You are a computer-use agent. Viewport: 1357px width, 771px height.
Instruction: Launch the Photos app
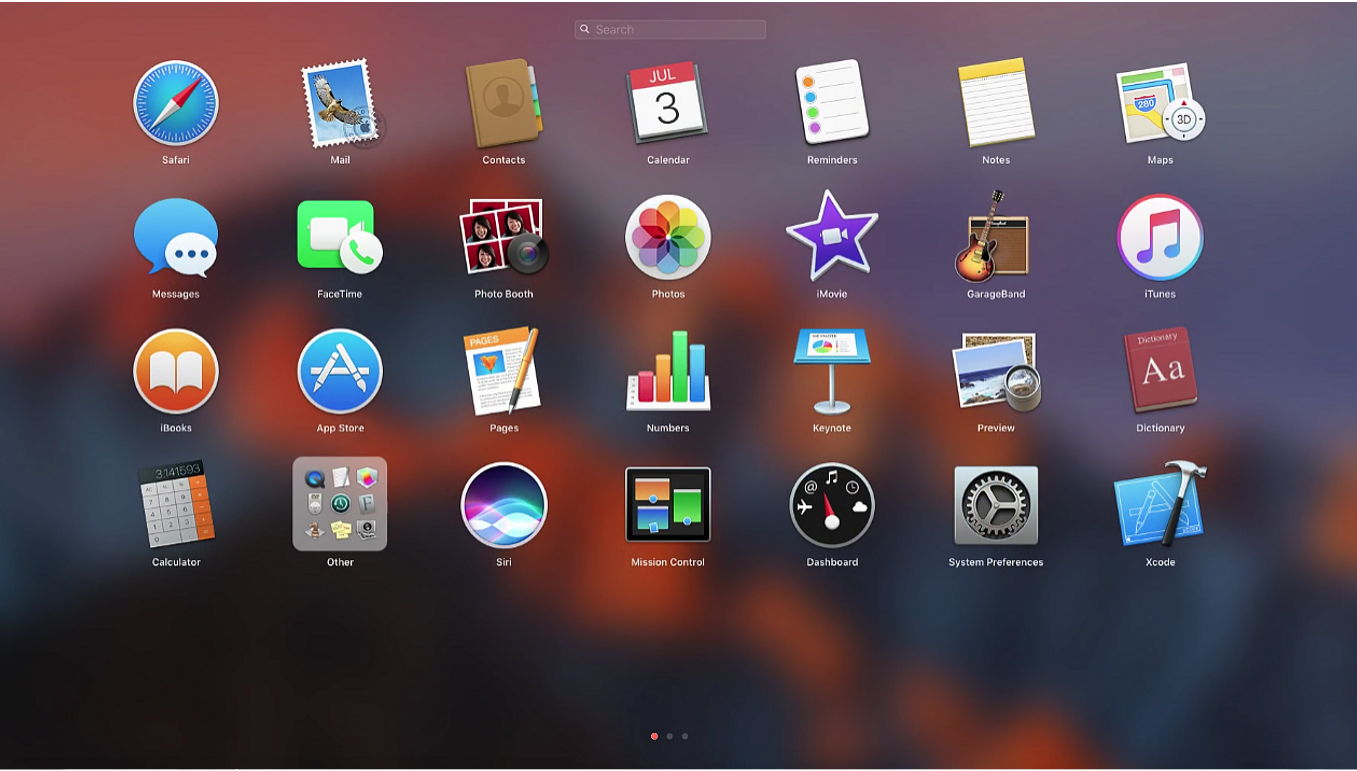point(668,238)
